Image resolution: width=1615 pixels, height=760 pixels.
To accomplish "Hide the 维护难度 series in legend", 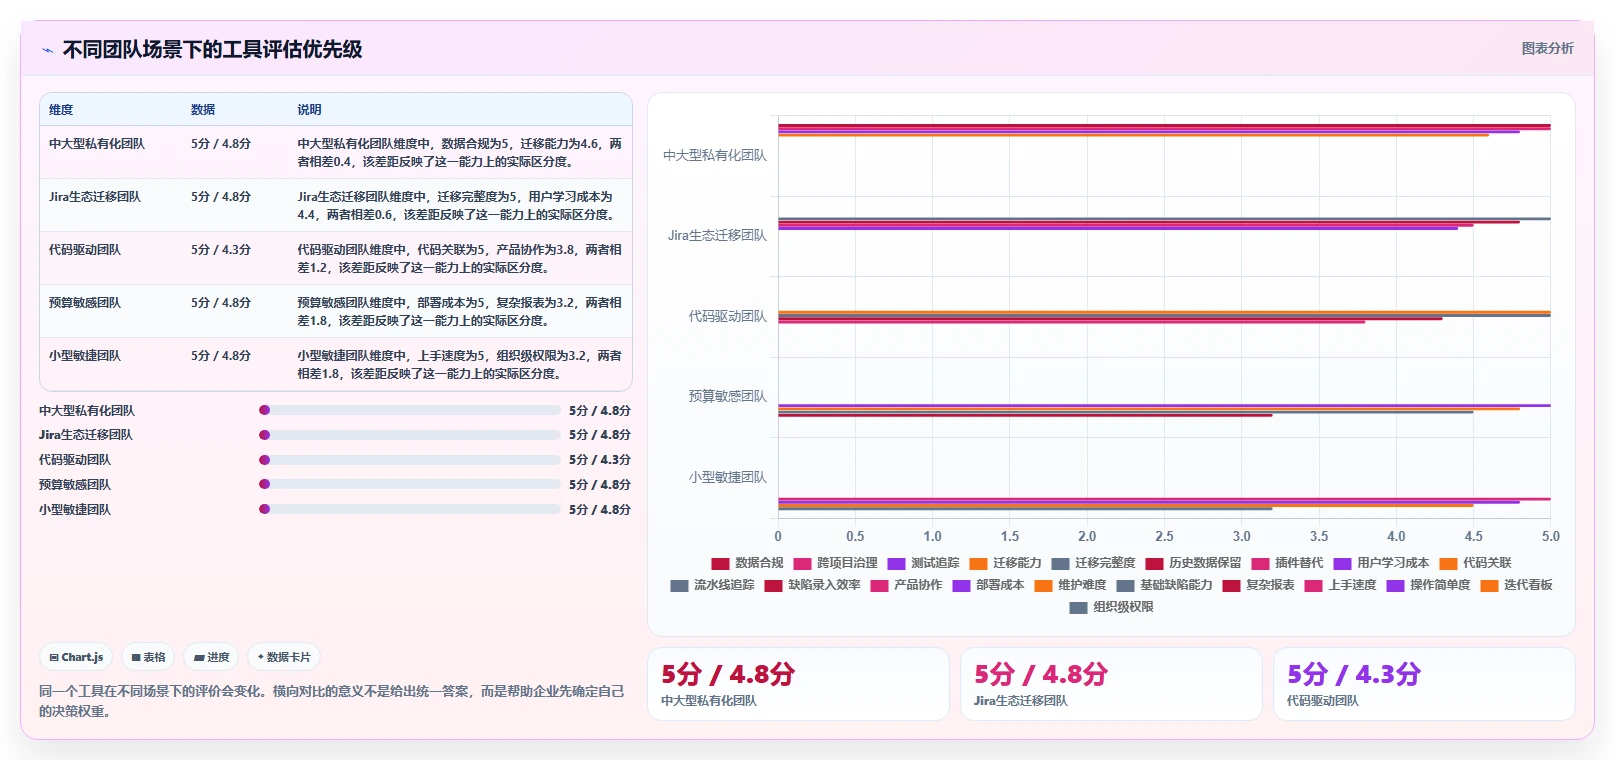I will tap(1070, 585).
